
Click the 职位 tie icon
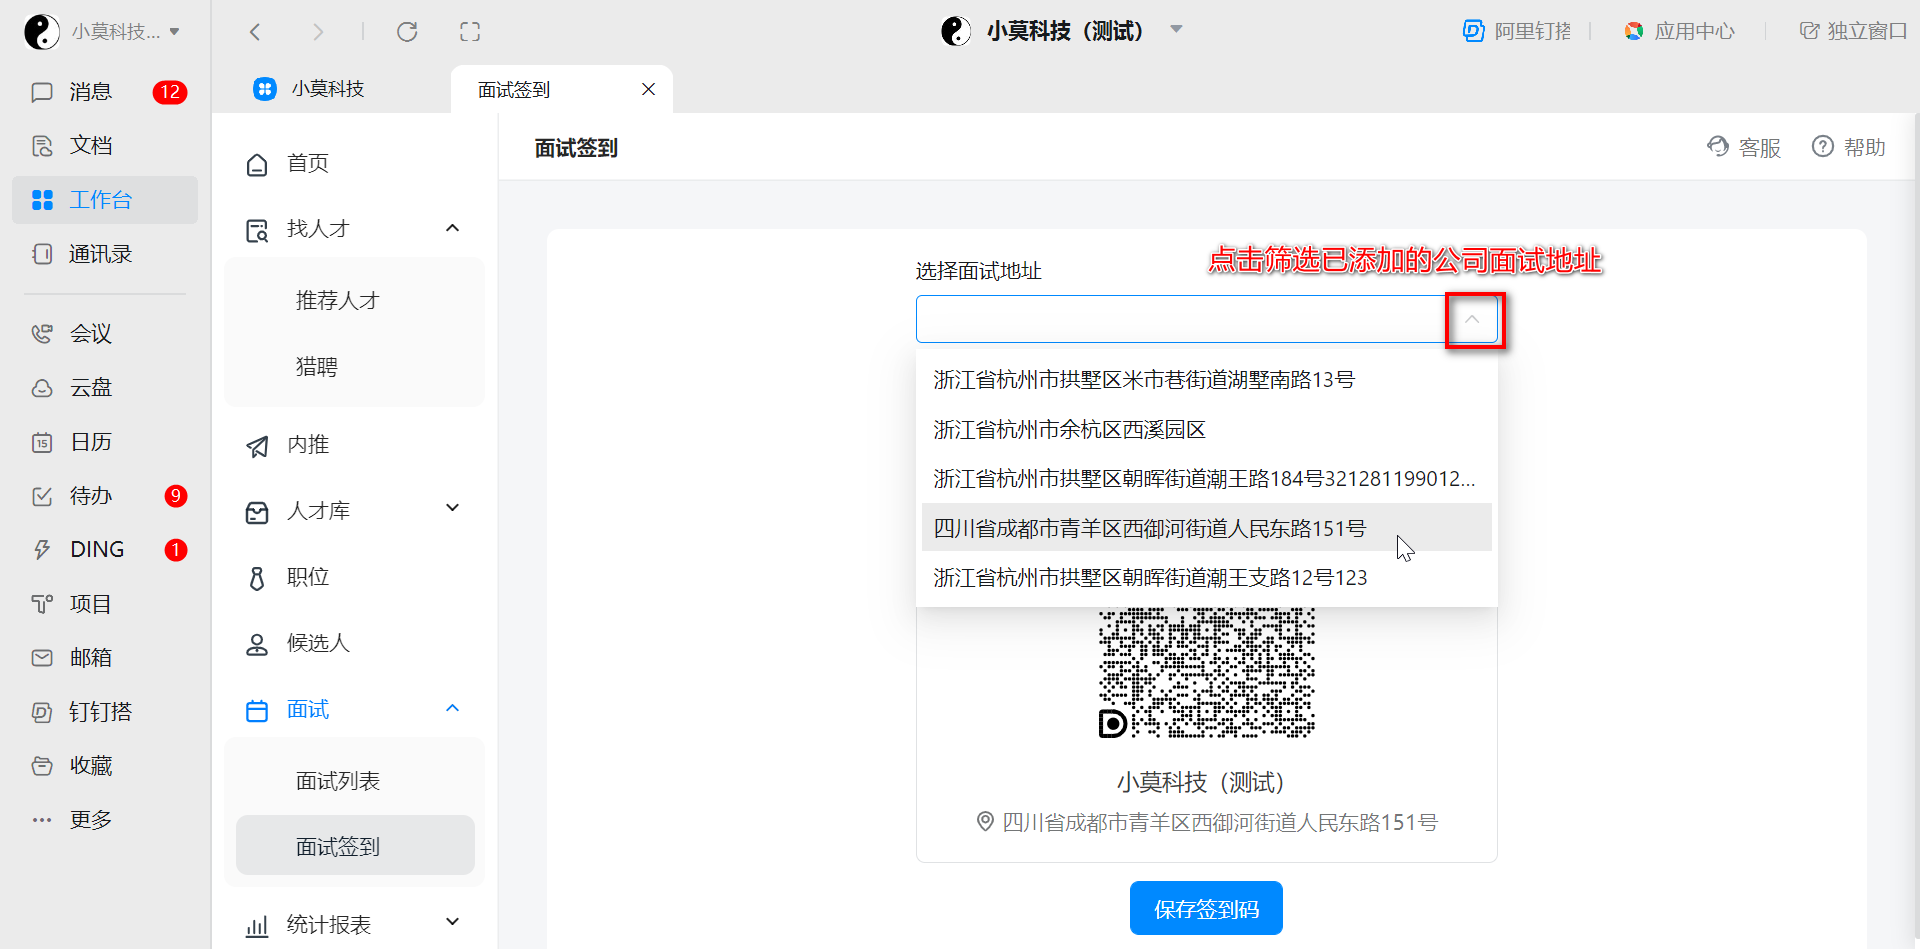(257, 578)
